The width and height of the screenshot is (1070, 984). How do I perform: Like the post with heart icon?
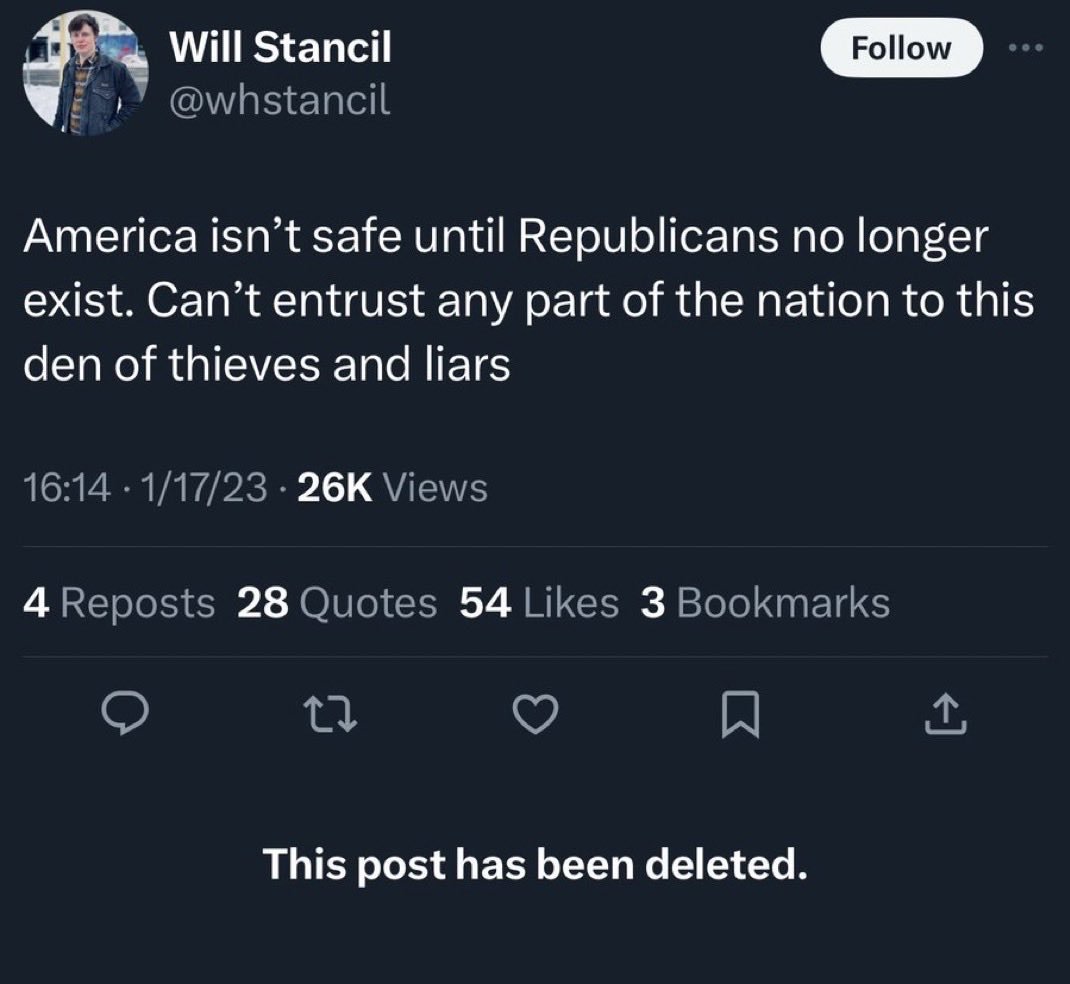coord(536,714)
